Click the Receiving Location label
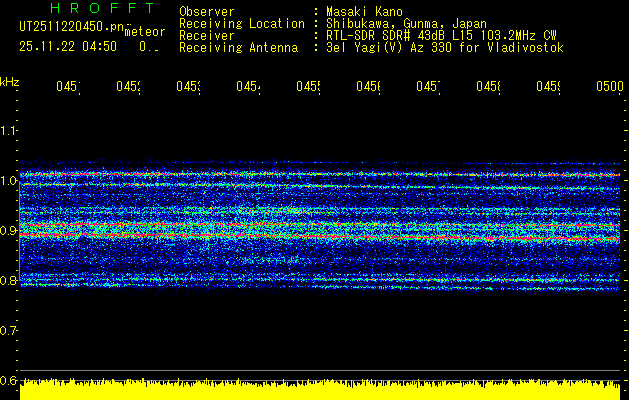629x400 pixels. (242, 24)
